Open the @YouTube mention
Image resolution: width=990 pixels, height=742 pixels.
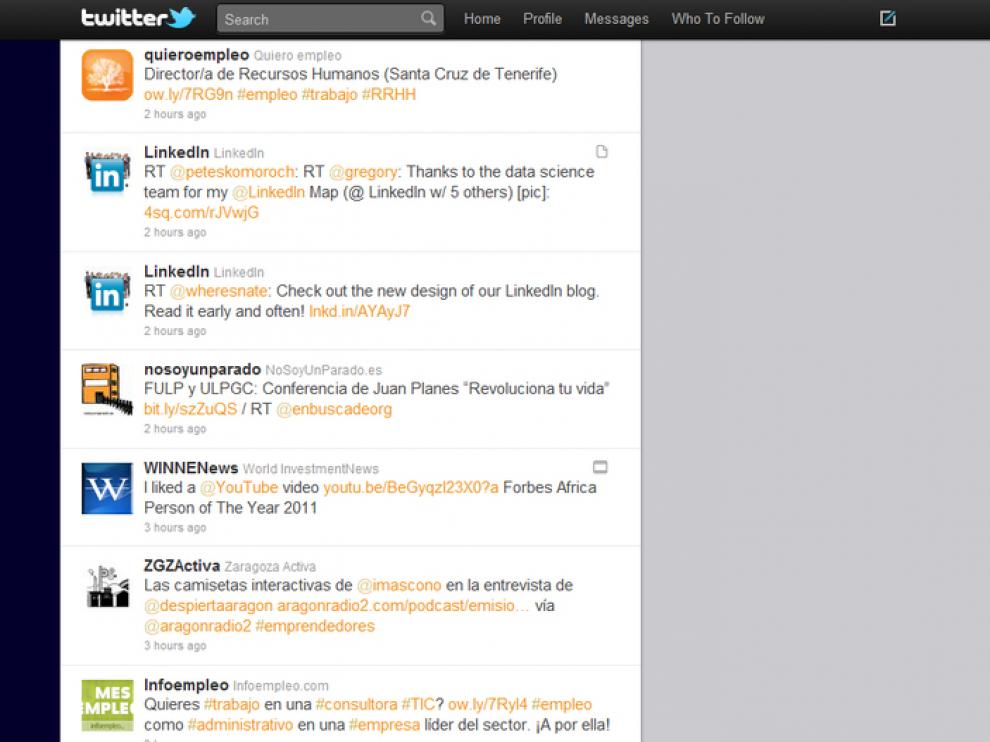[239, 488]
